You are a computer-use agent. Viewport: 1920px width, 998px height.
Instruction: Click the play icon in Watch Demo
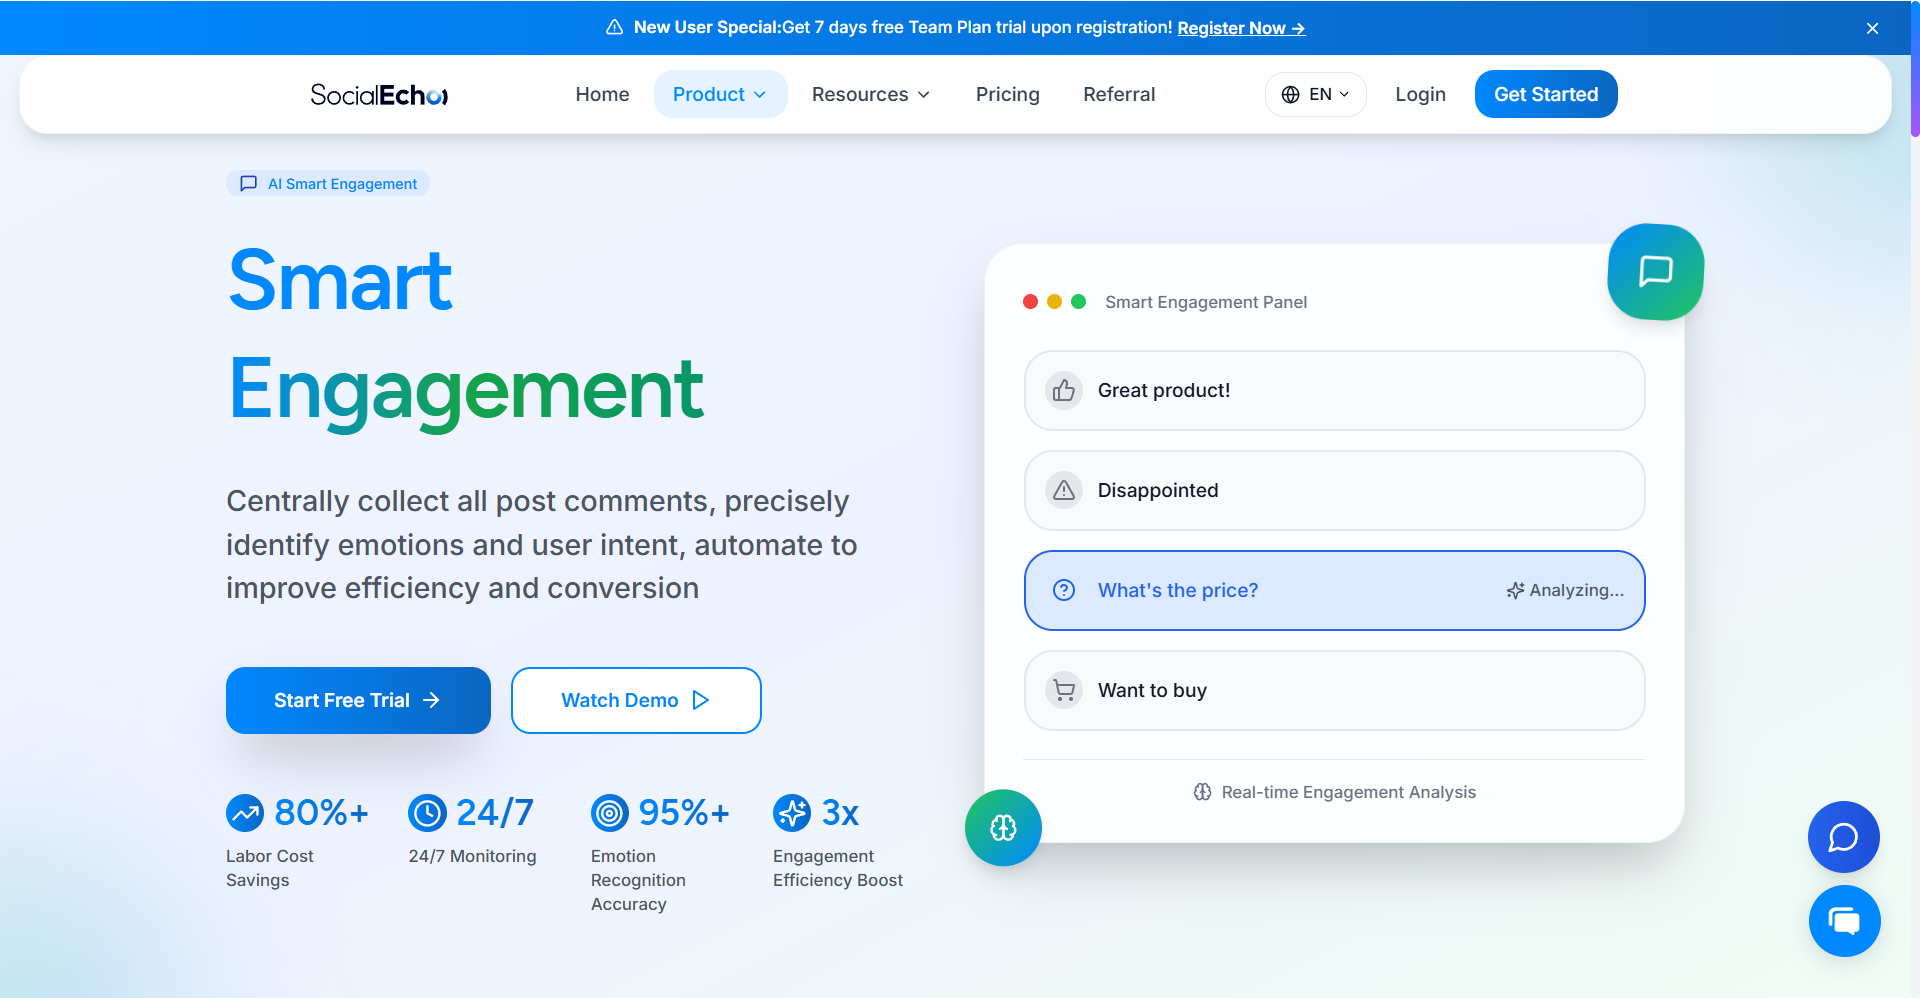tap(701, 700)
